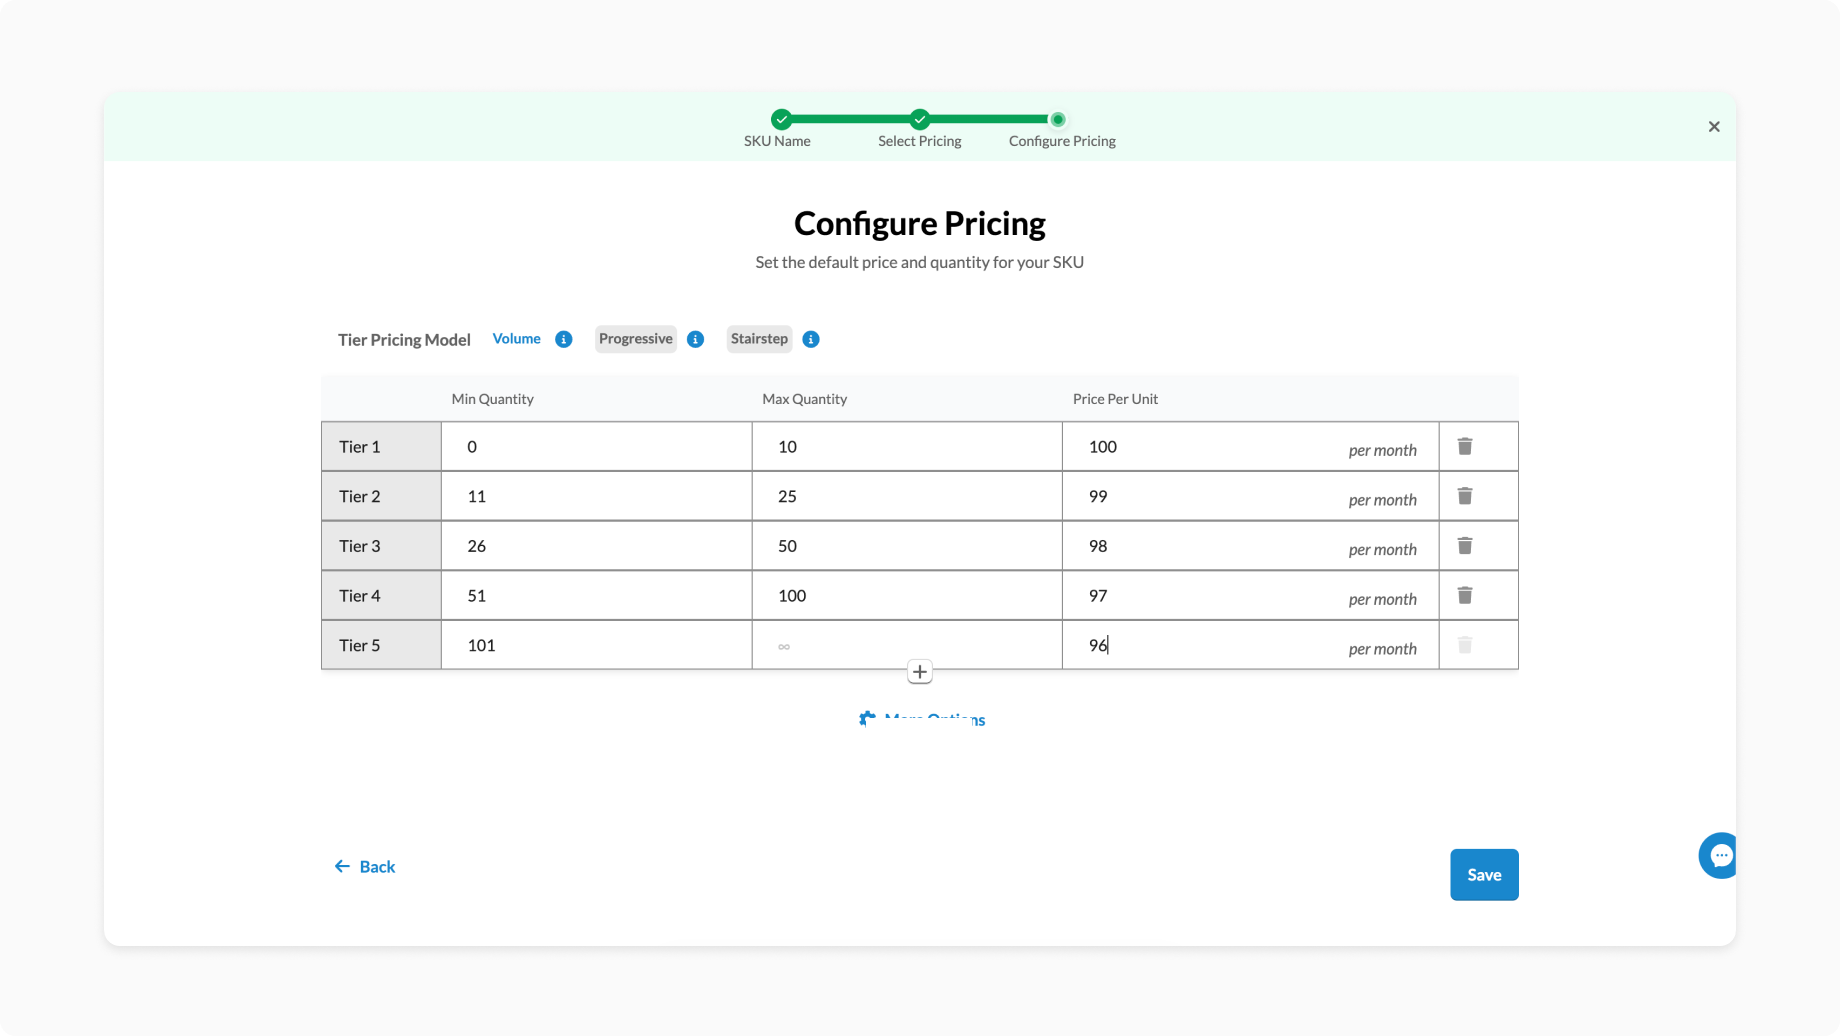This screenshot has width=1840, height=1036.
Task: Click the info icon next to Volume
Action: tap(564, 339)
